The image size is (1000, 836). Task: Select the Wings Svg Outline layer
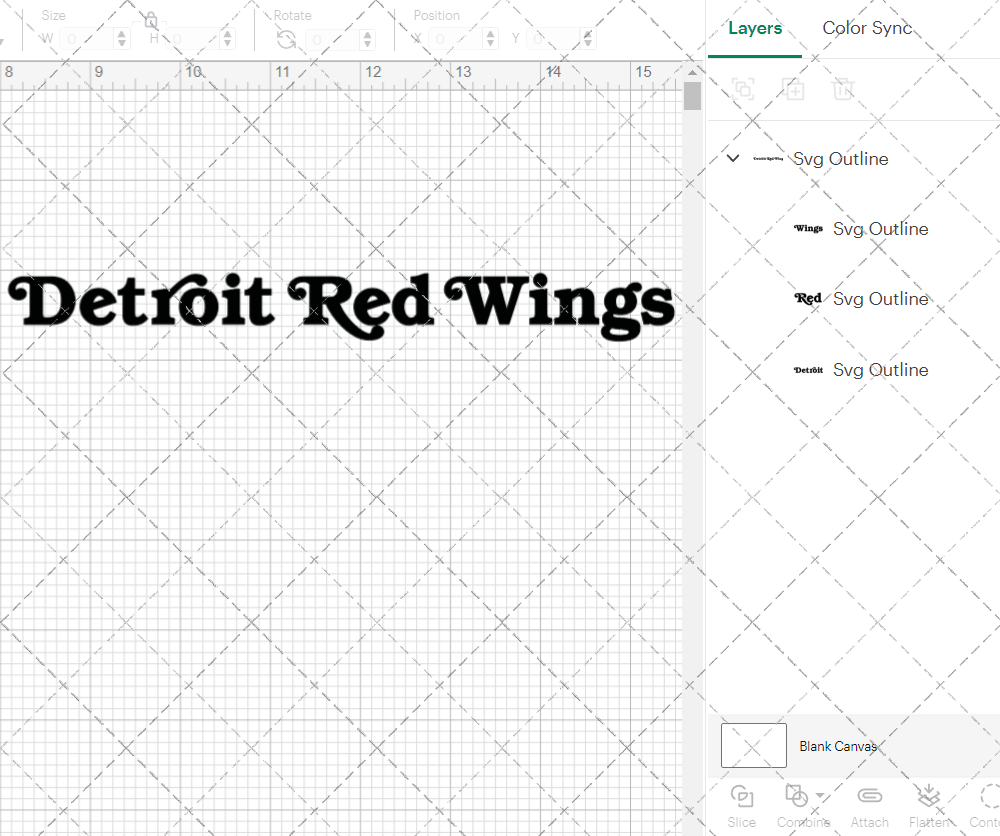point(861,229)
